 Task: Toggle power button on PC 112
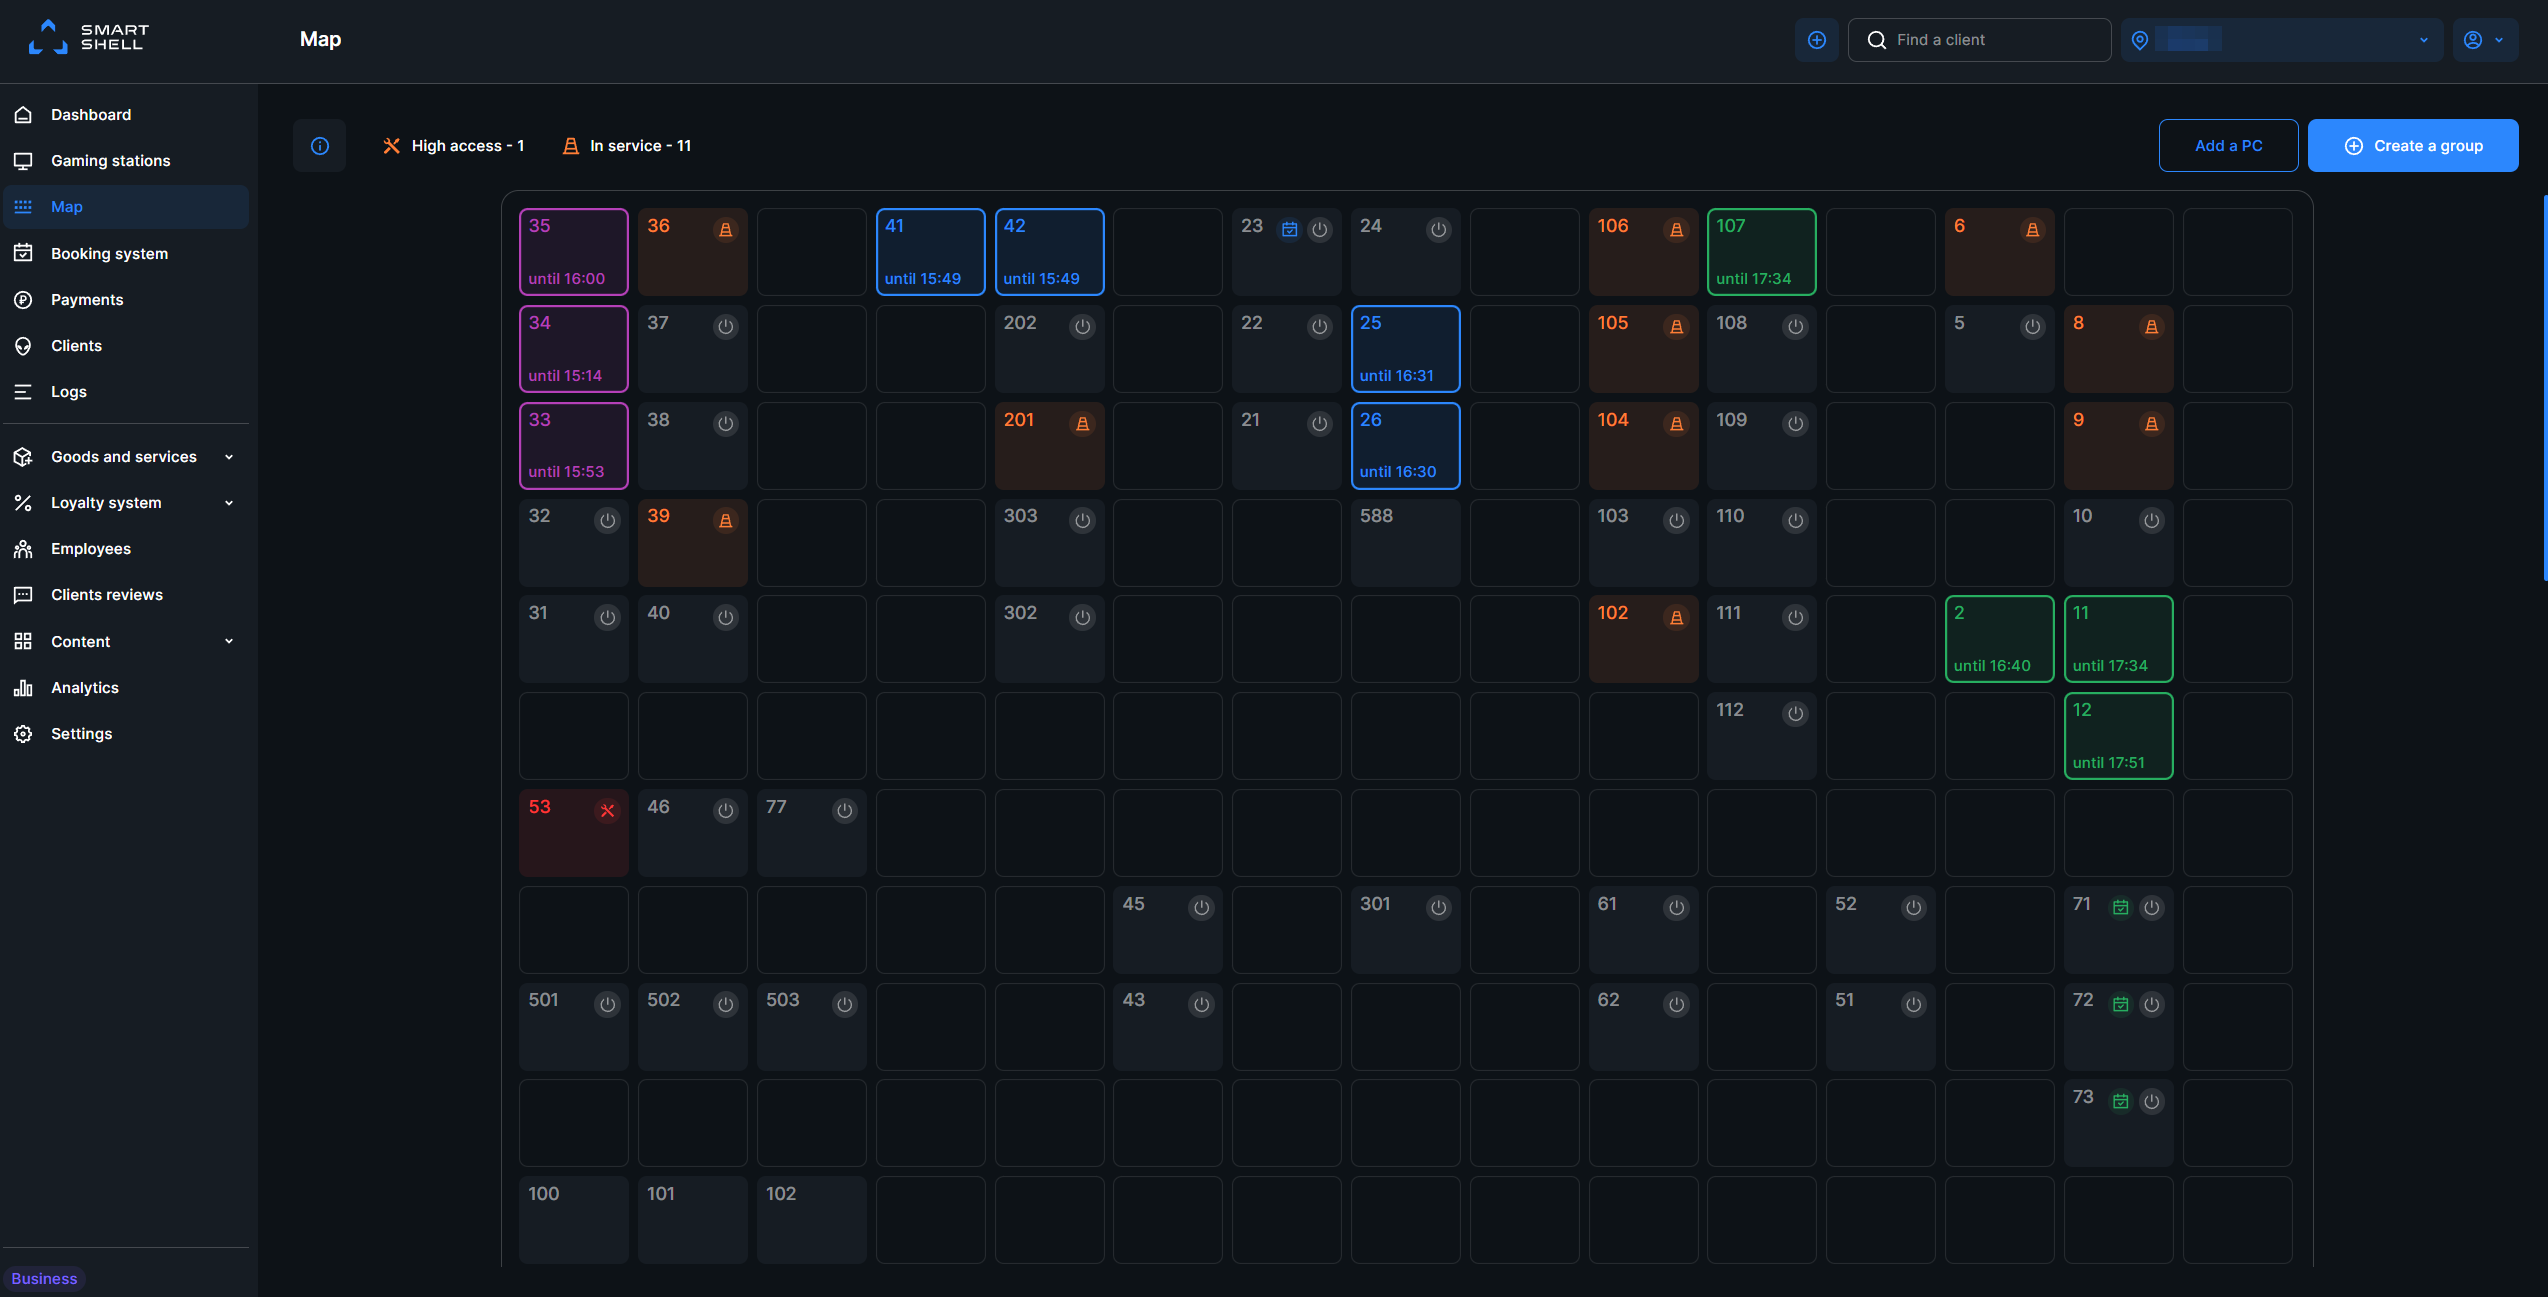pos(1796,714)
